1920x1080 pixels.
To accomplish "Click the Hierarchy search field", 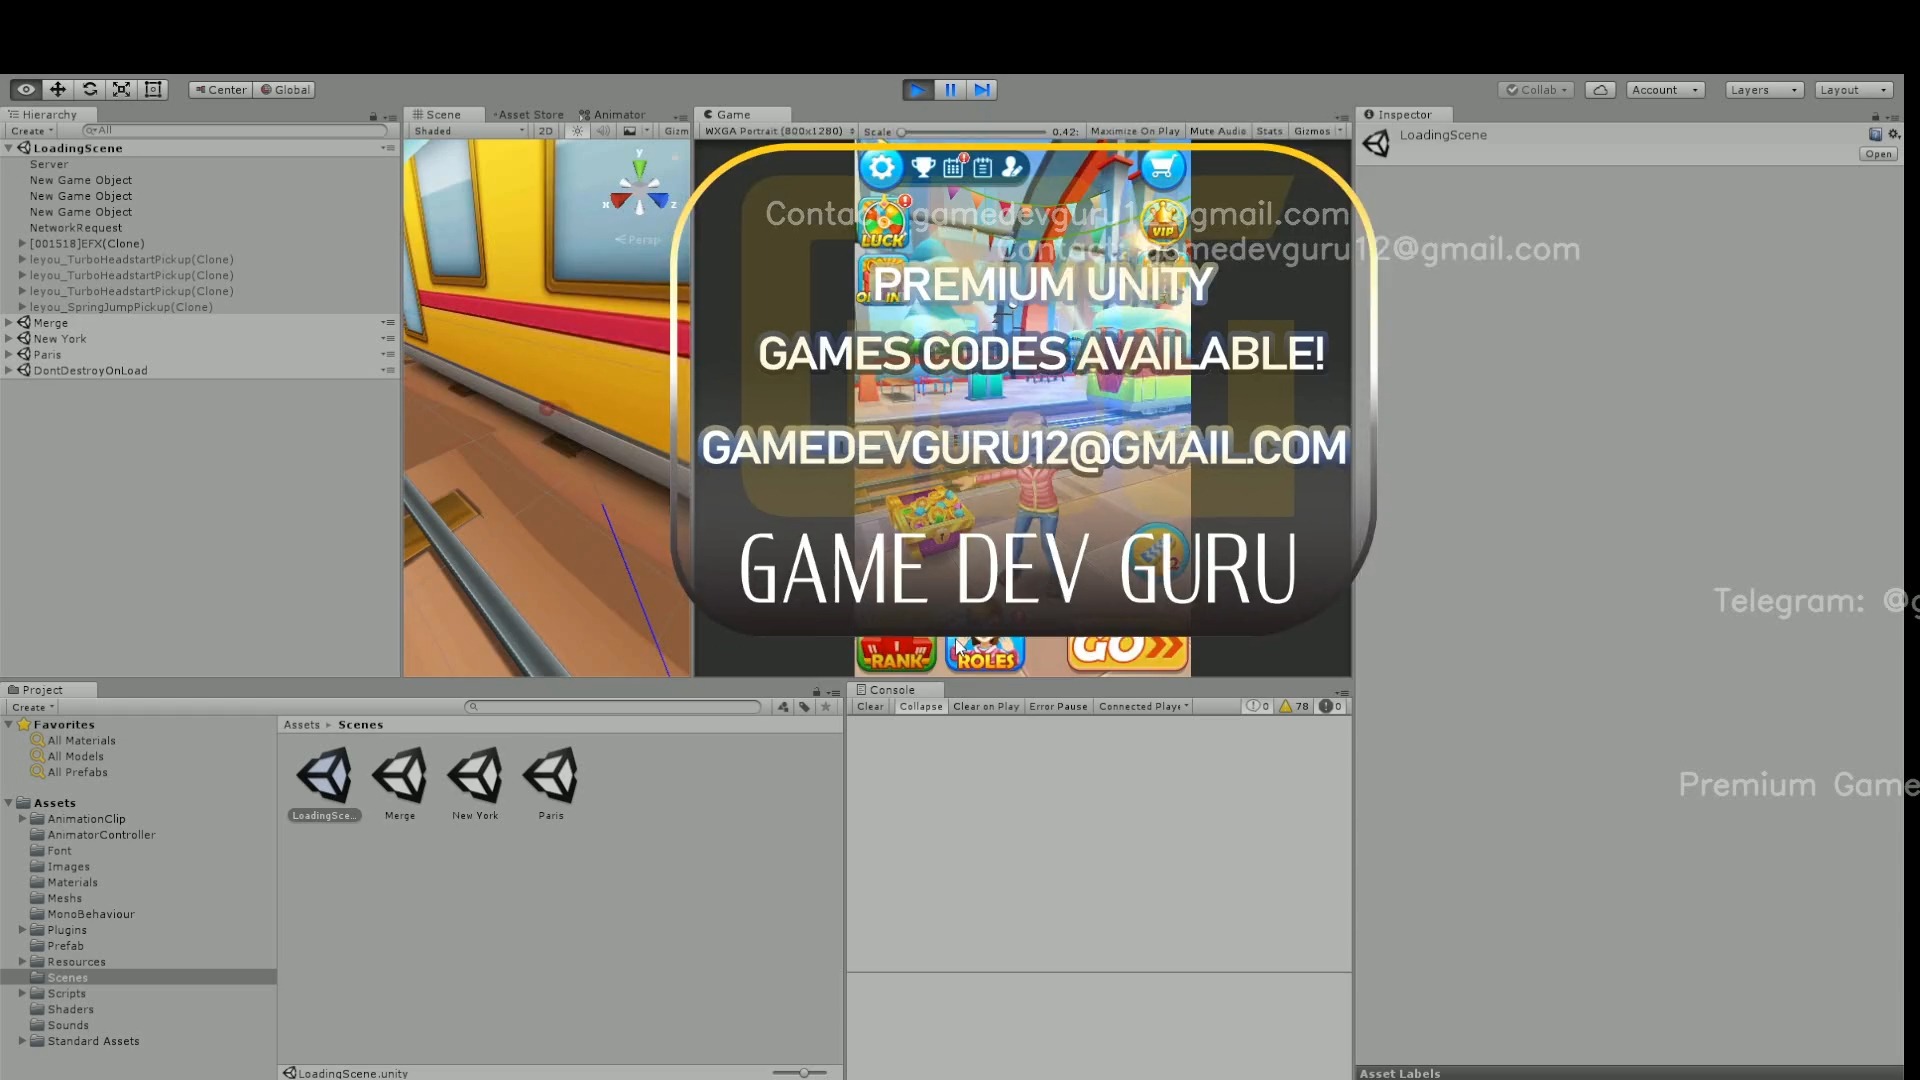I will coord(235,131).
